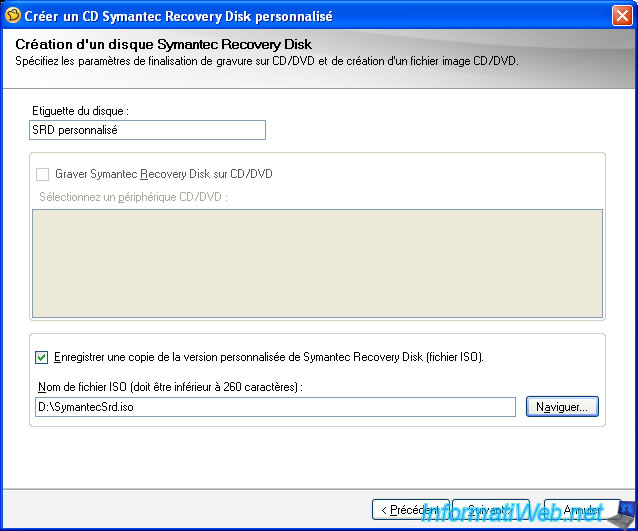This screenshot has width=638, height=531.
Task: Cancel the wizard with Annuler button
Action: click(x=582, y=509)
